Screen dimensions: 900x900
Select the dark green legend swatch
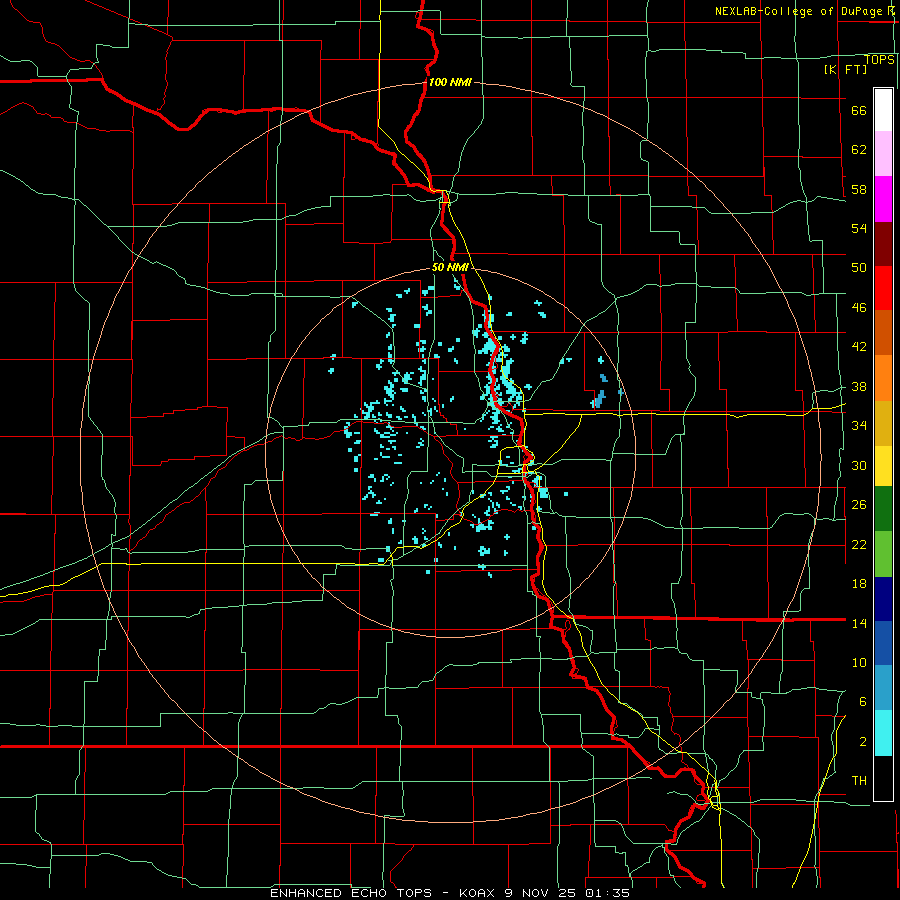[x=883, y=509]
